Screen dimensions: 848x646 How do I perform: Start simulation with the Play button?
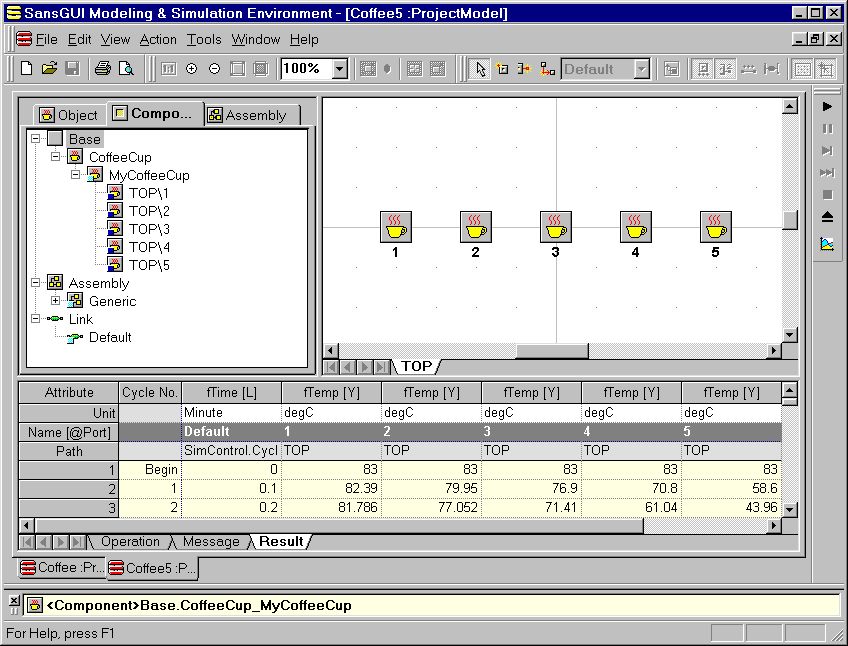[x=827, y=106]
